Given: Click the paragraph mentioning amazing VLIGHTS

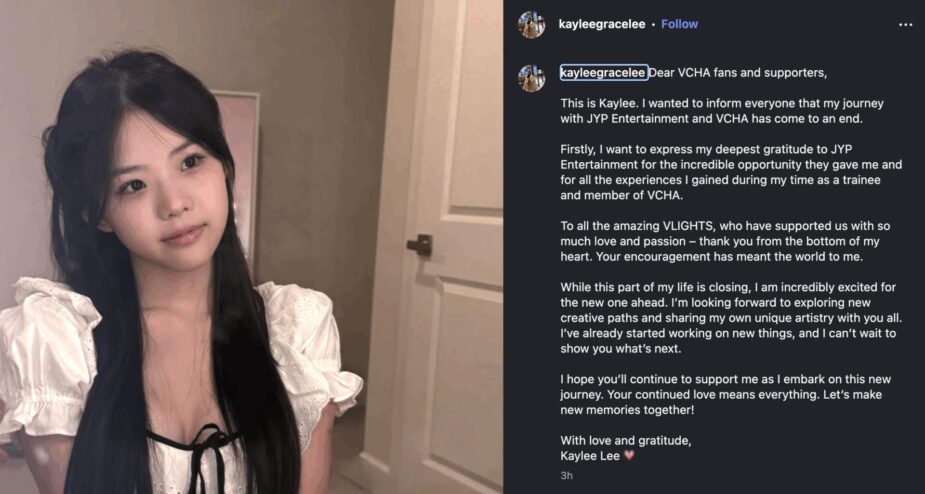Looking at the screenshot, I should pyautogui.click(x=725, y=242).
